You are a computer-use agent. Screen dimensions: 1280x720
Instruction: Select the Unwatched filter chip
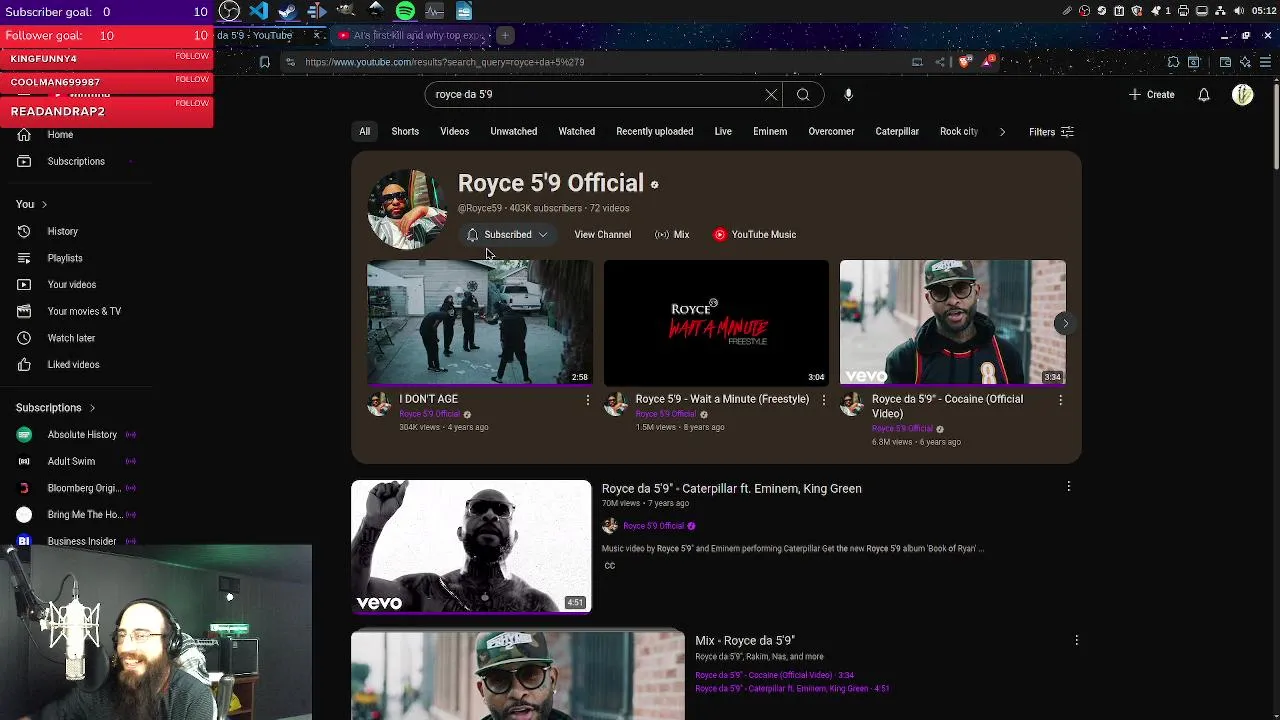tap(514, 132)
